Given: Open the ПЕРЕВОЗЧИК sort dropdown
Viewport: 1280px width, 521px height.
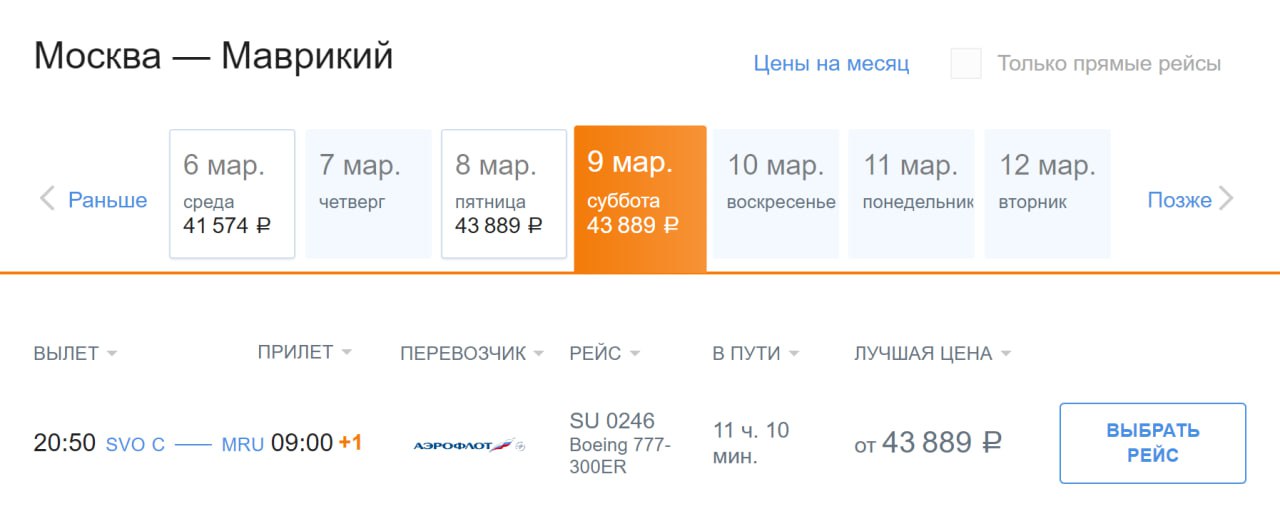Looking at the screenshot, I should point(538,354).
